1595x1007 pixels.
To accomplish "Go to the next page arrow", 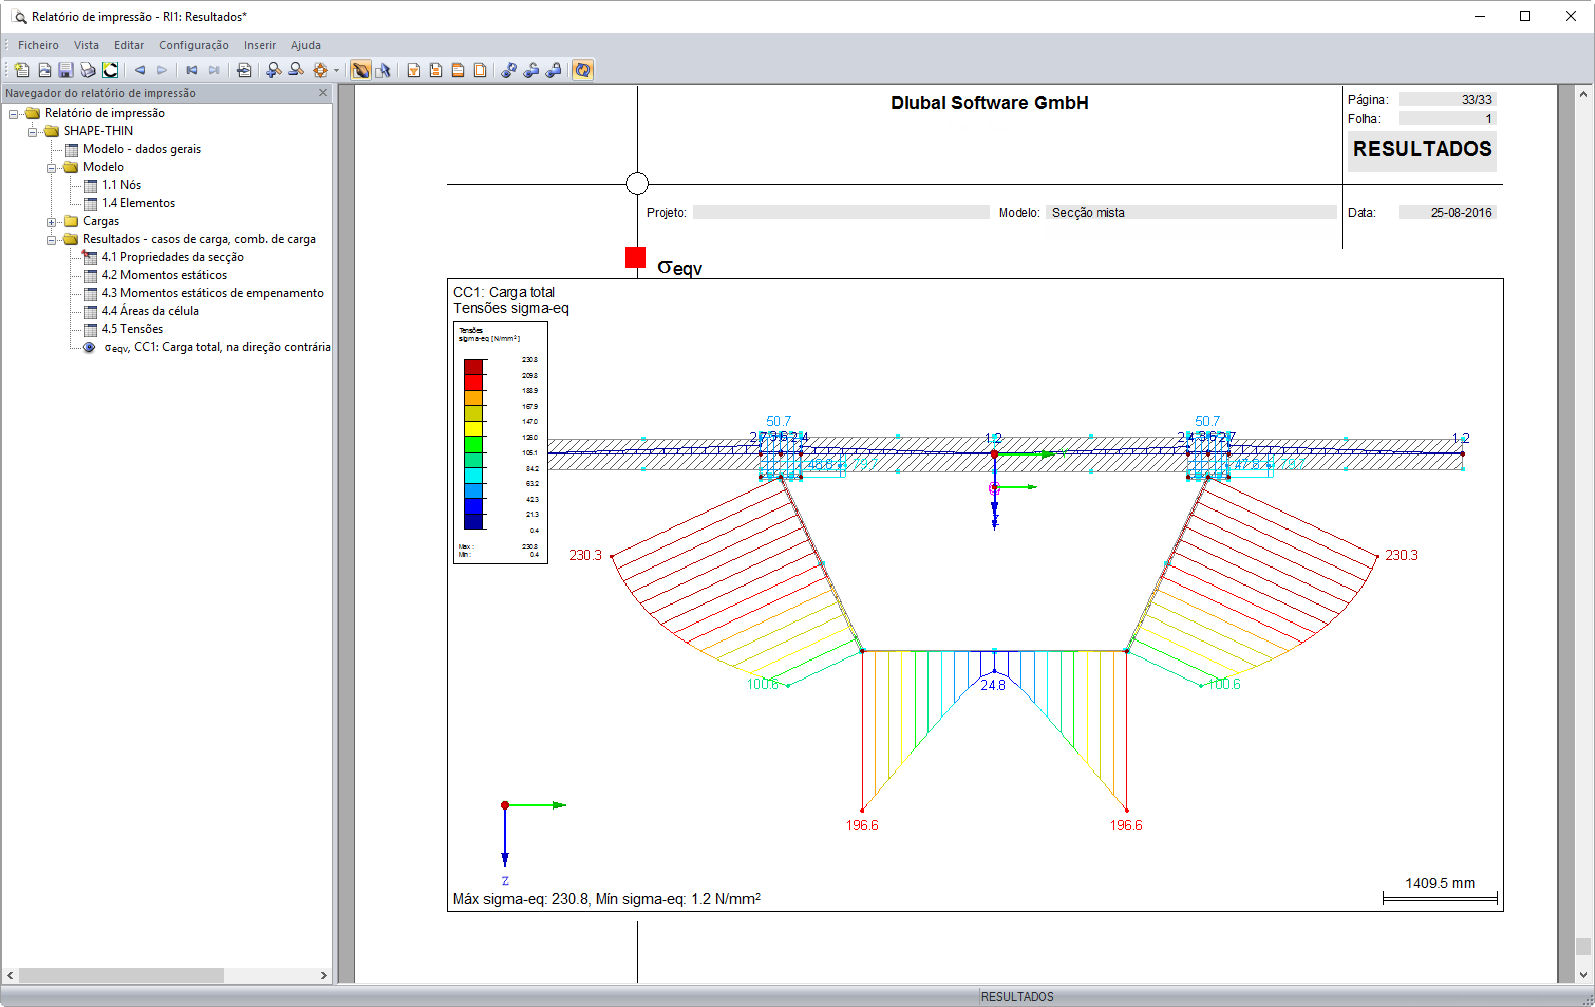I will coord(162,70).
